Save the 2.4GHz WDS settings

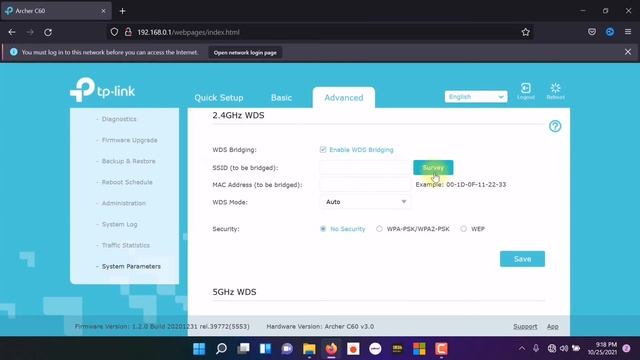pyautogui.click(x=522, y=259)
